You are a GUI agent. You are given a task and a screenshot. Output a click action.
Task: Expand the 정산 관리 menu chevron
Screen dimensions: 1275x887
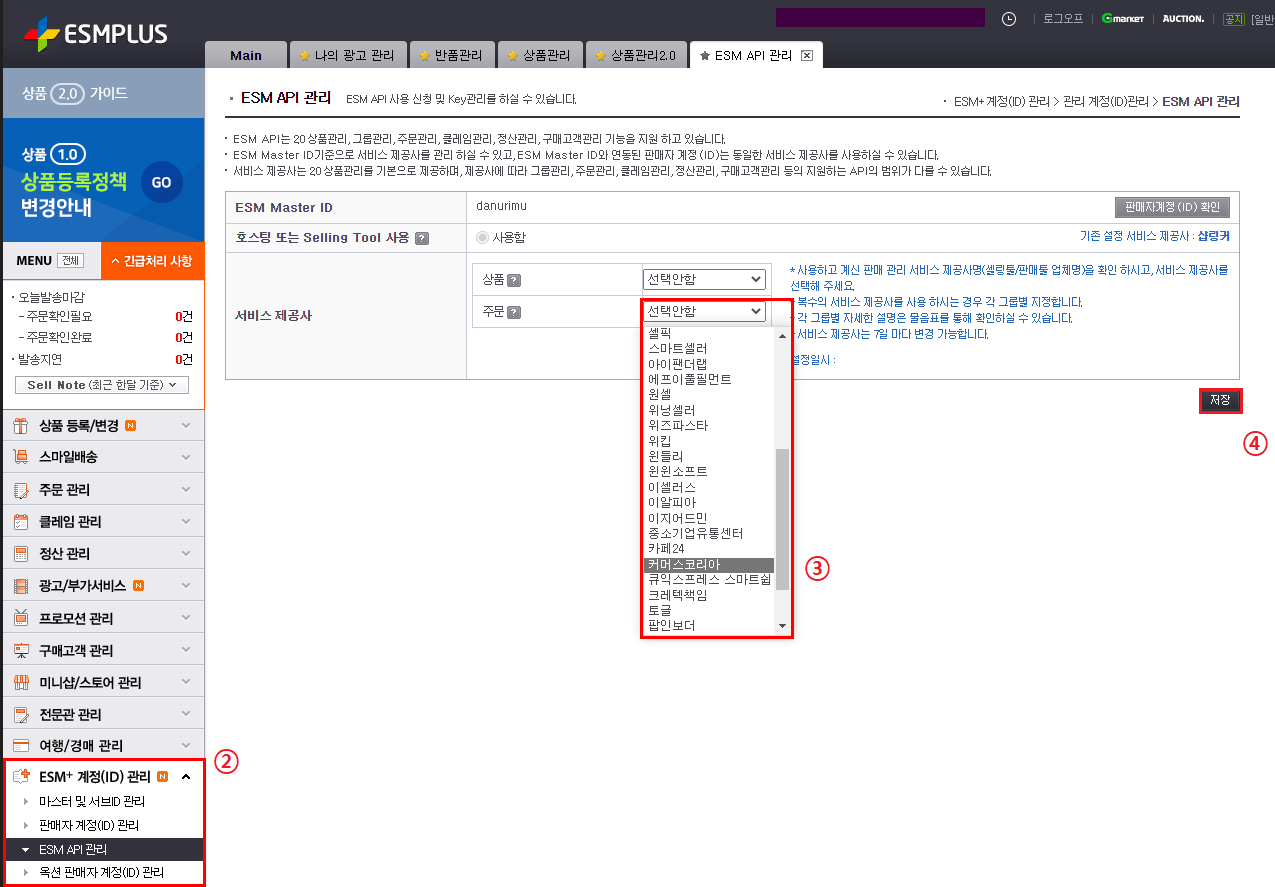[x=186, y=554]
